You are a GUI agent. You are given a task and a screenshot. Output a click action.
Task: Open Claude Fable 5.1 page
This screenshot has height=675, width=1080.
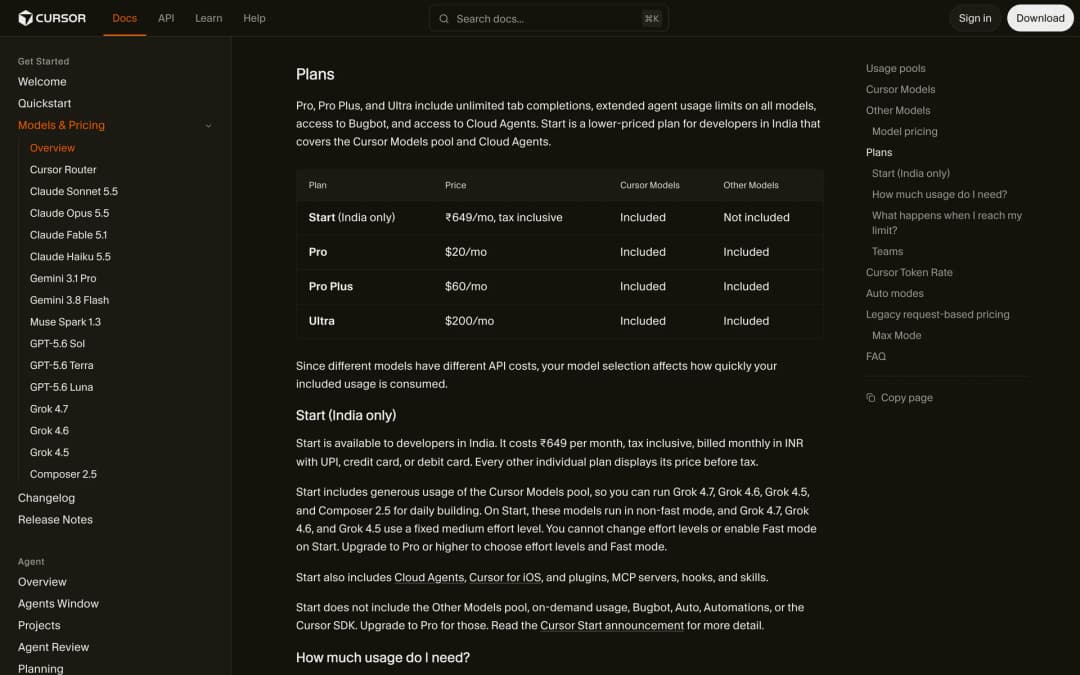click(x=68, y=235)
